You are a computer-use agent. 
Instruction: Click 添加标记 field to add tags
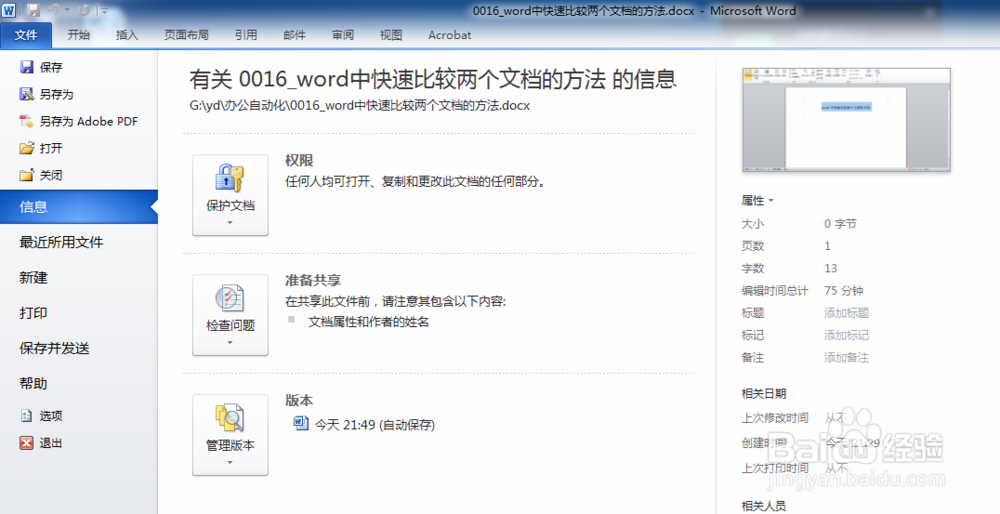(x=846, y=335)
